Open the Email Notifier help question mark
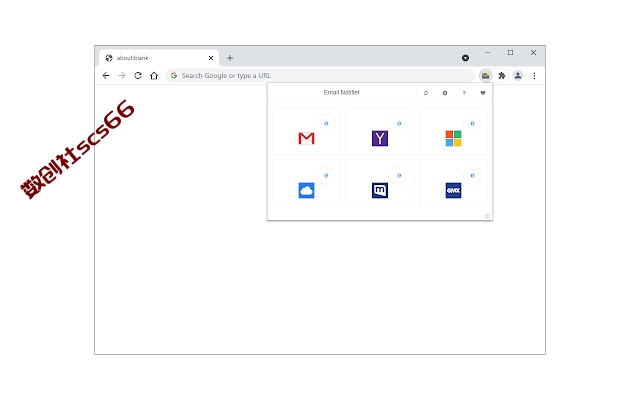The height and width of the screenshot is (400, 640). click(464, 93)
